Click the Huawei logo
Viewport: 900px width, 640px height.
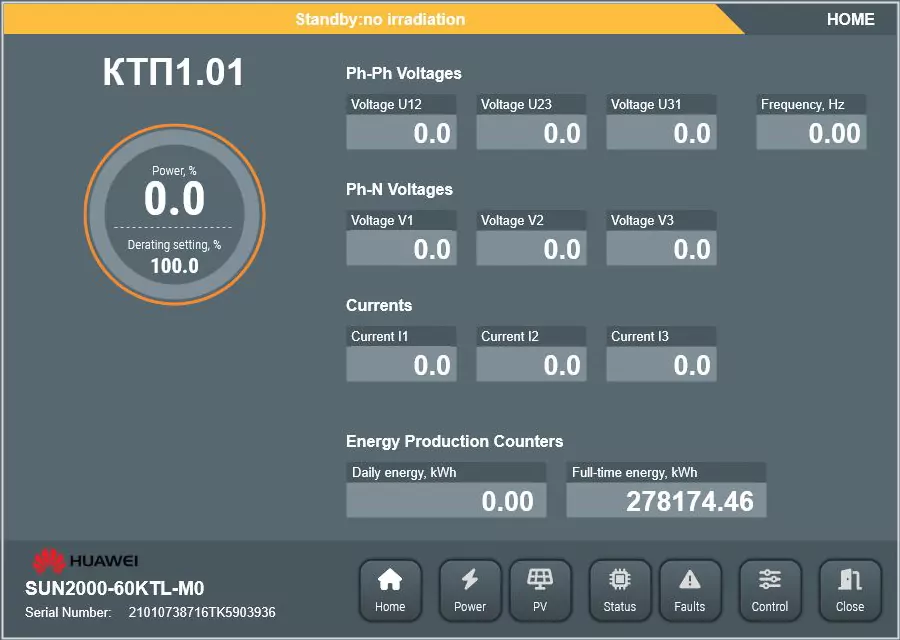coord(85,561)
